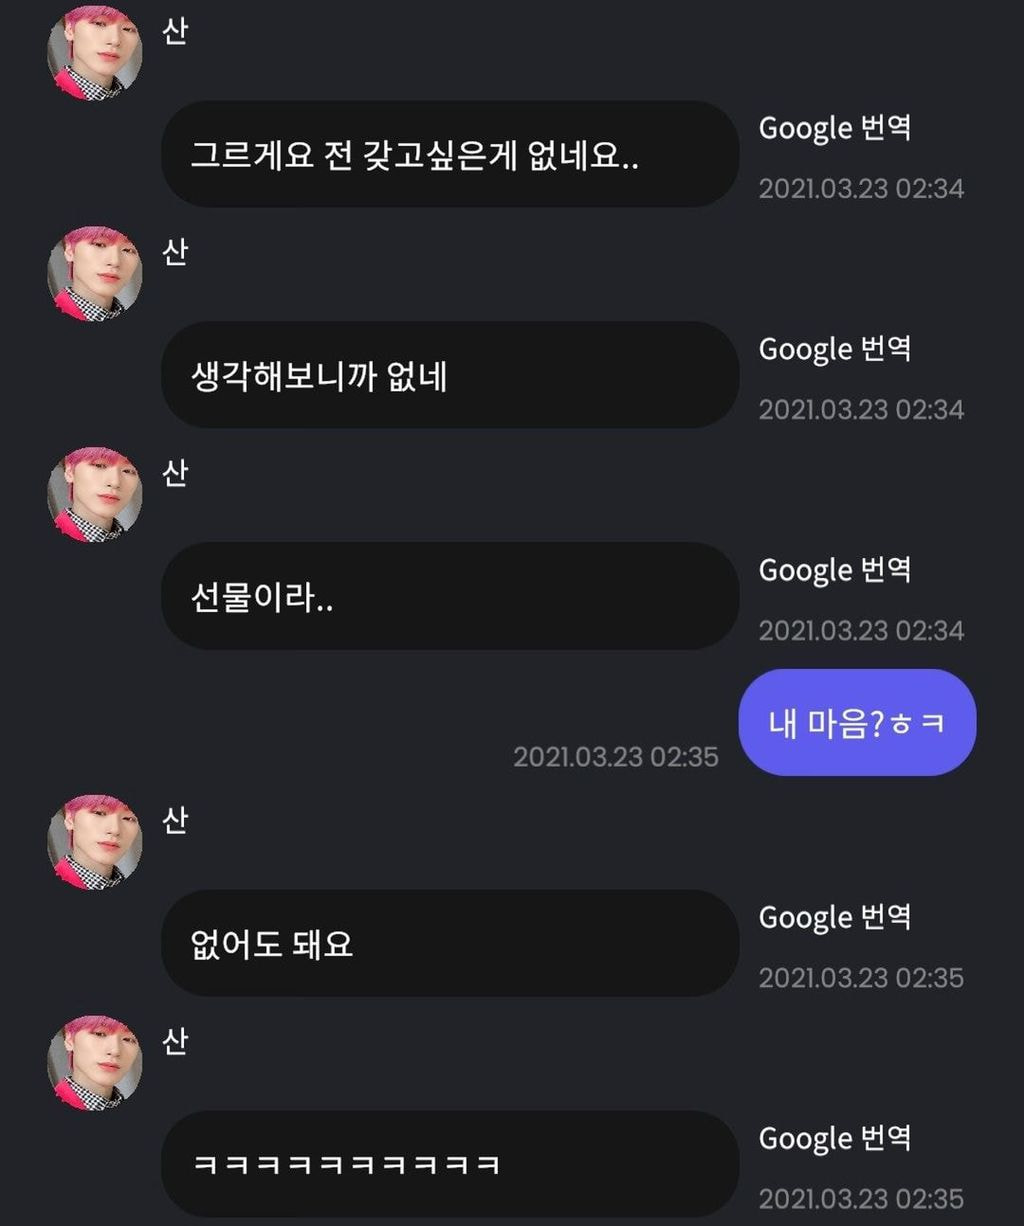Open the profile picture above '선물이라..' message

pyautogui.click(x=95, y=495)
